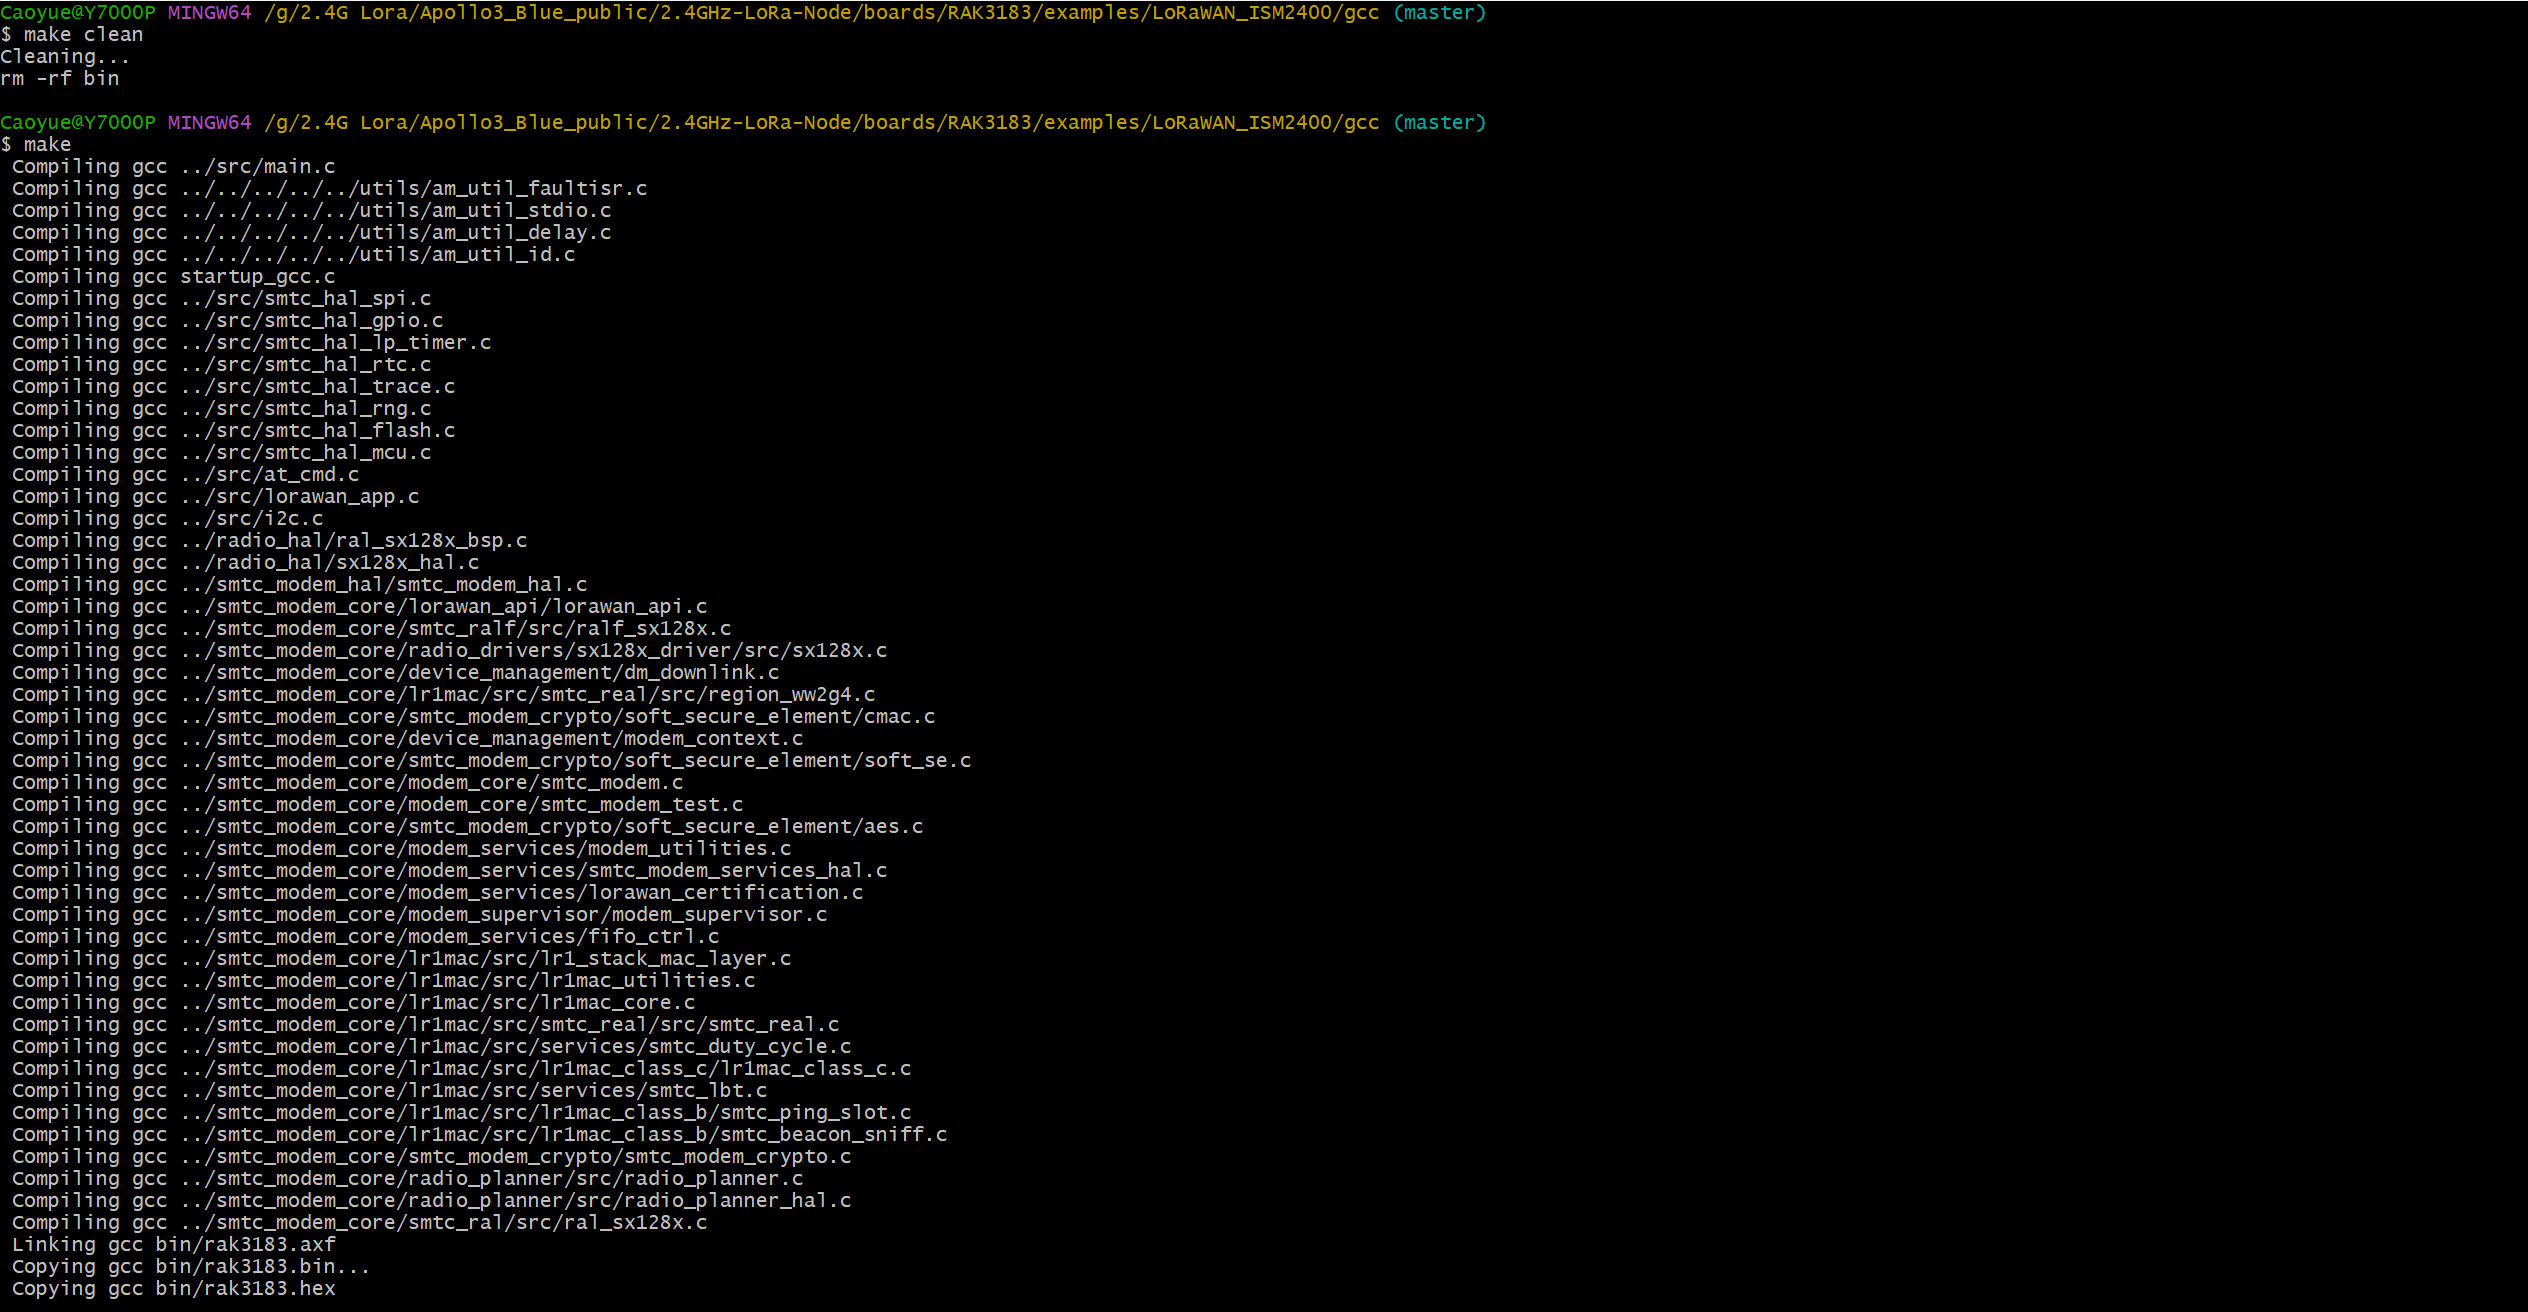Click the lorawan_certification.c compile line

pyautogui.click(x=437, y=893)
